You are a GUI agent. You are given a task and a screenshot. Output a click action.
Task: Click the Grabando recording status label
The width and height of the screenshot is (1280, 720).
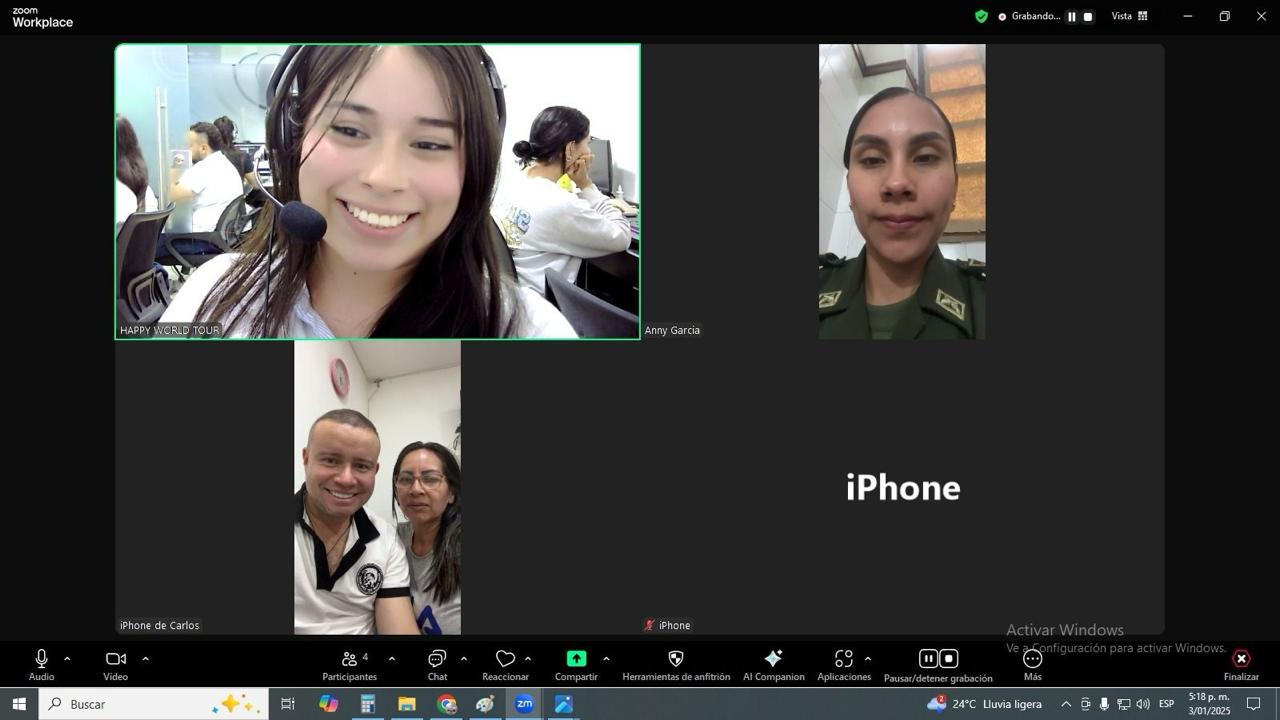tap(1035, 16)
